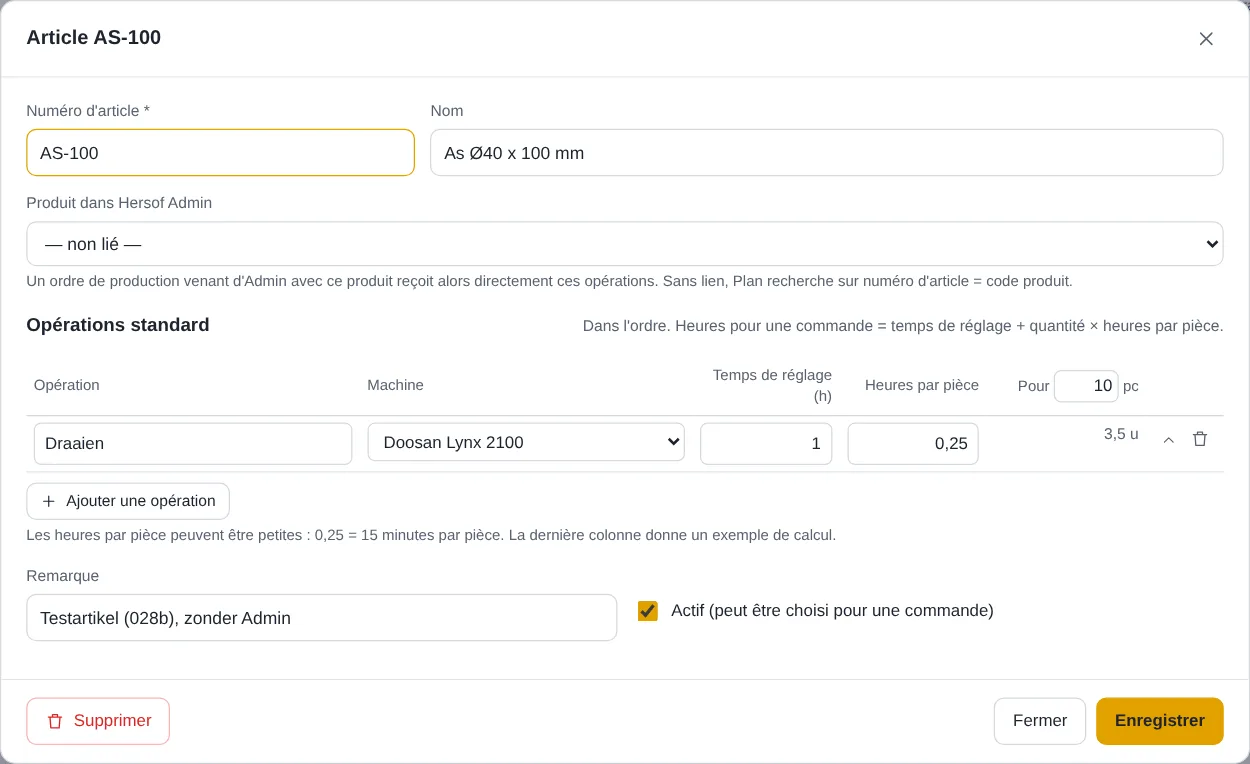Click the Actif label text
Viewport: 1250px width, 764px height.
coord(832,610)
